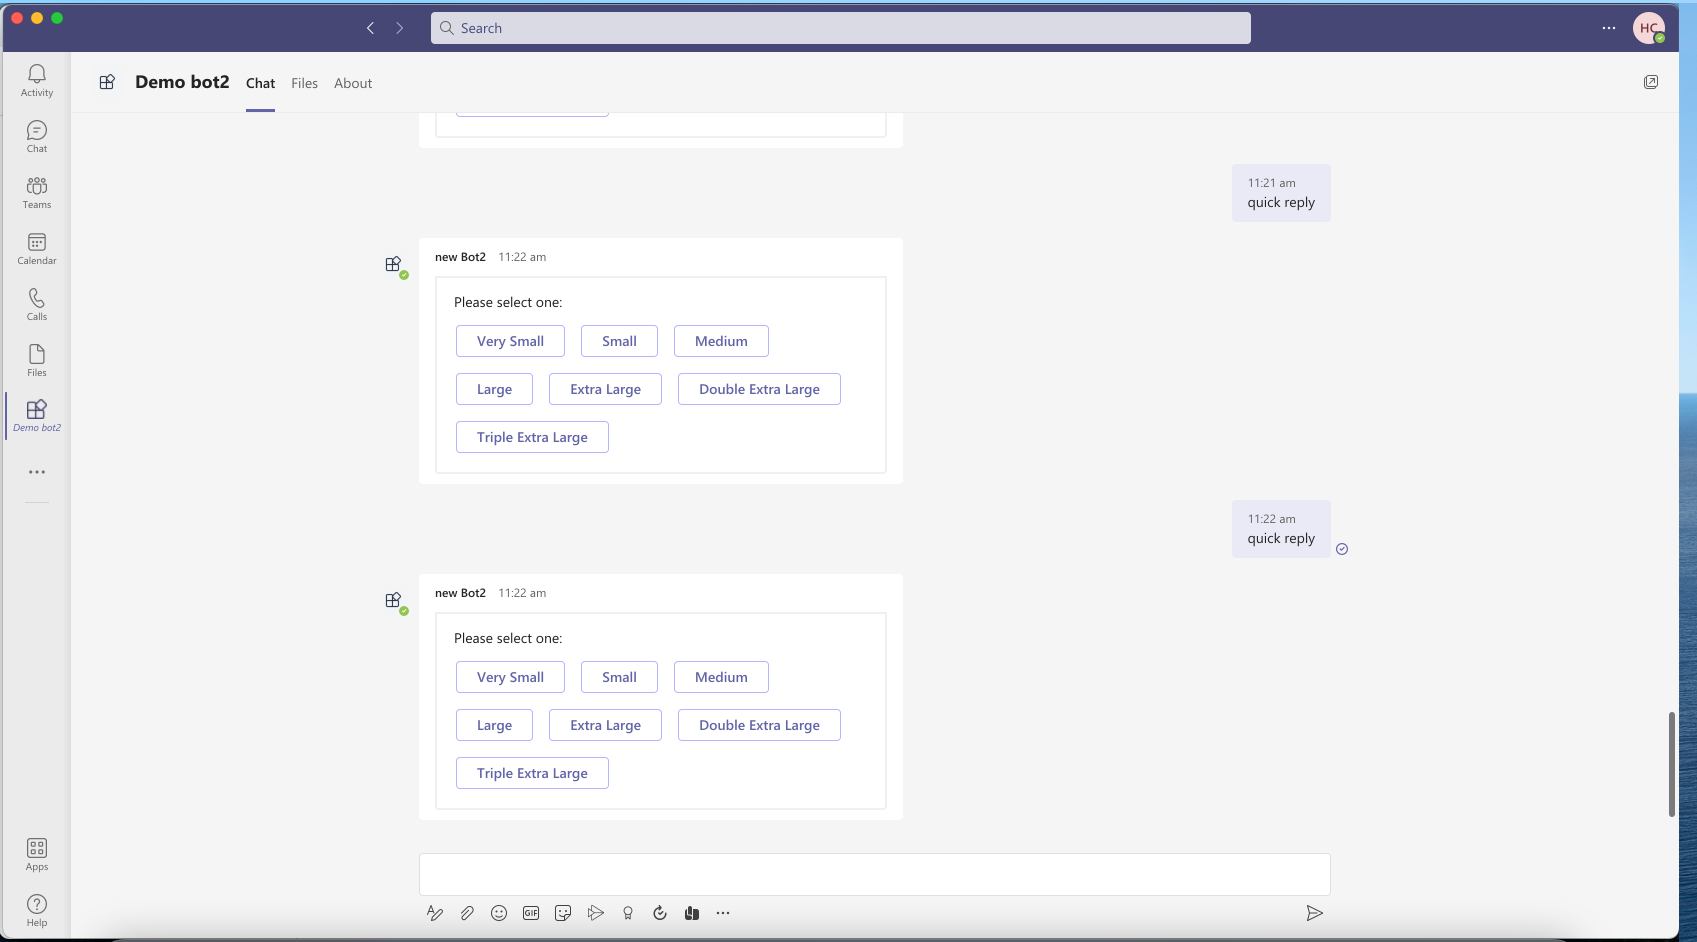This screenshot has width=1697, height=942.
Task: Open the emoji picker
Action: 499,913
